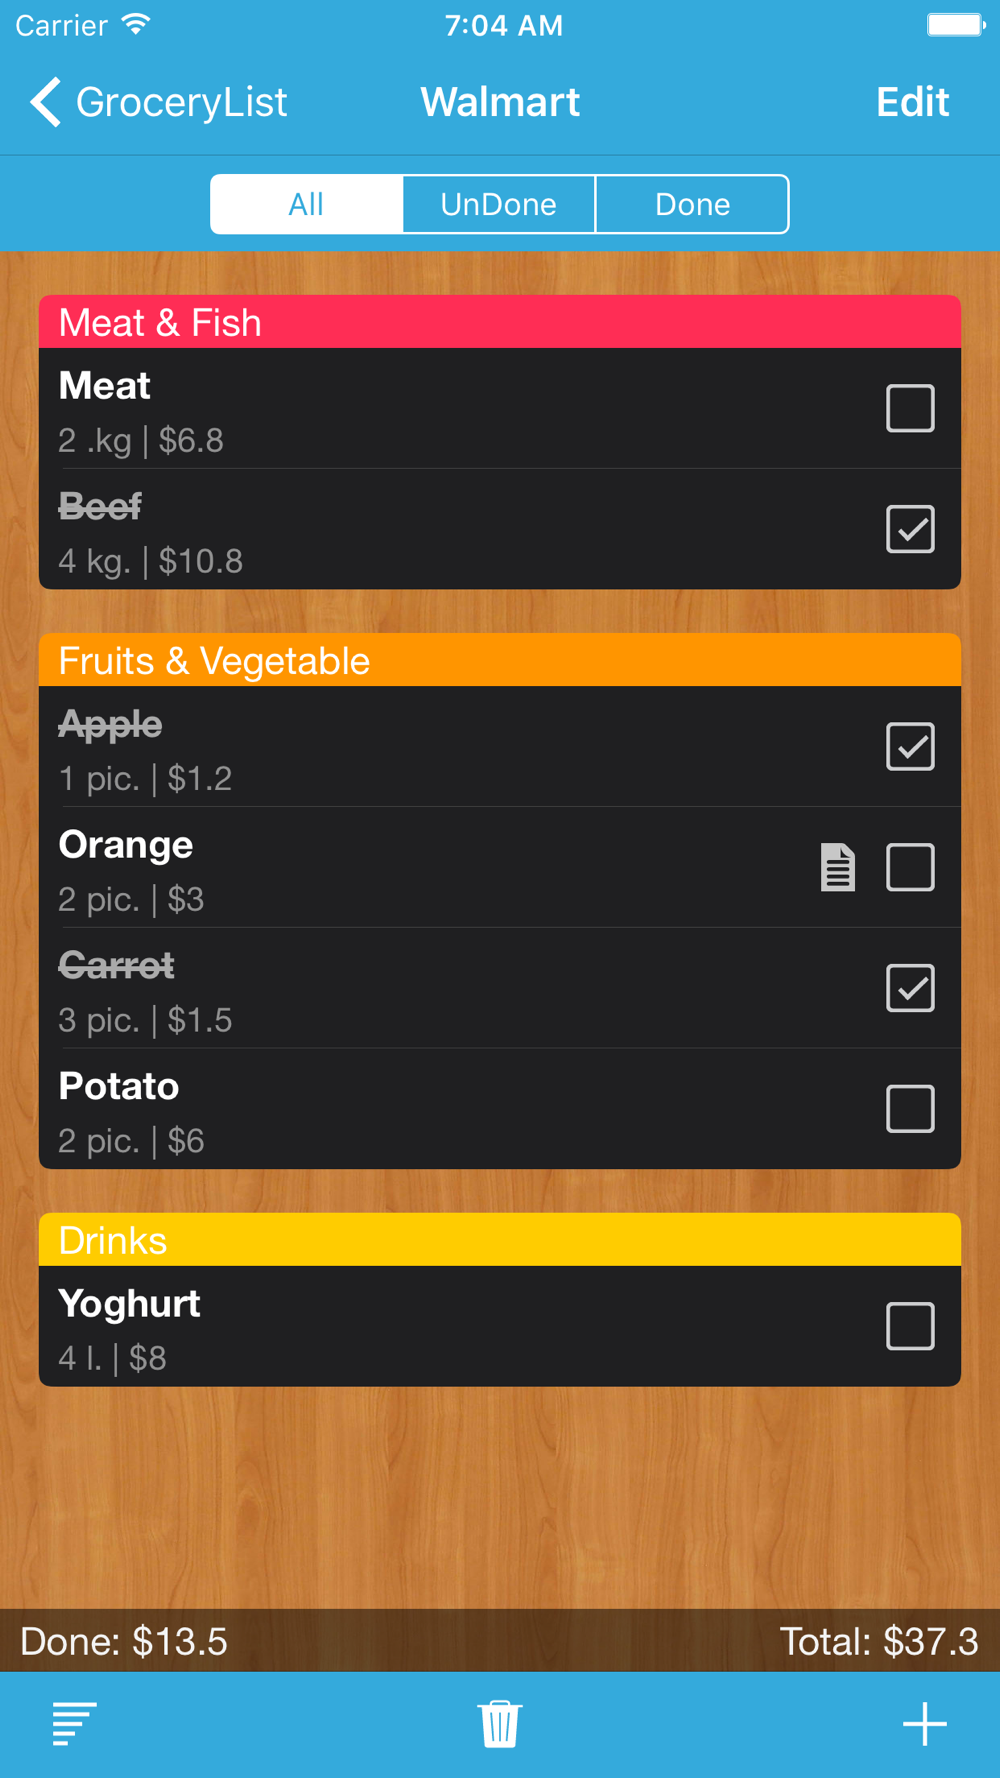
Task: Uncheck the Apple checkbox
Action: point(910,747)
